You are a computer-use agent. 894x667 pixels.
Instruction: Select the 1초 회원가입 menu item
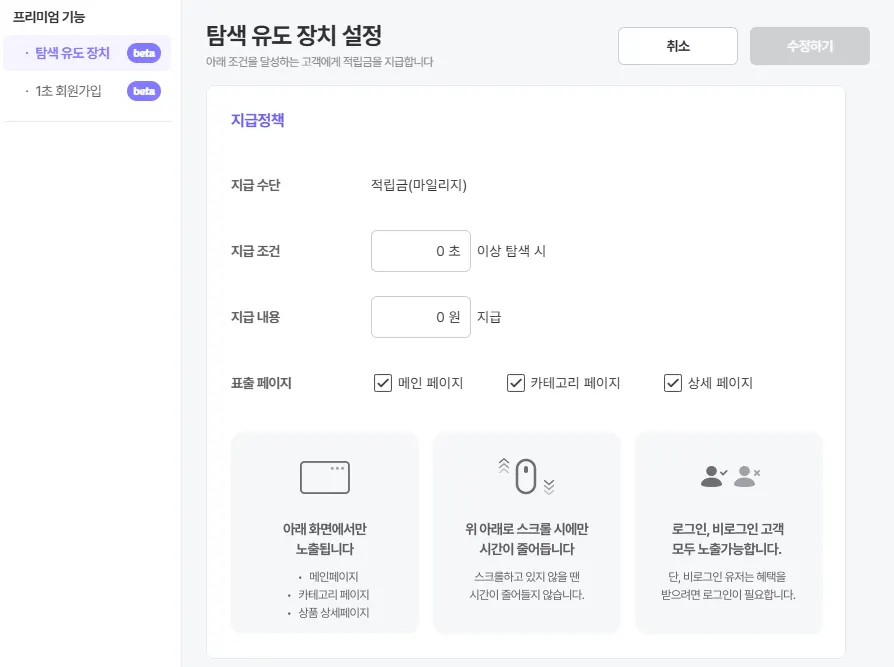coord(68,91)
